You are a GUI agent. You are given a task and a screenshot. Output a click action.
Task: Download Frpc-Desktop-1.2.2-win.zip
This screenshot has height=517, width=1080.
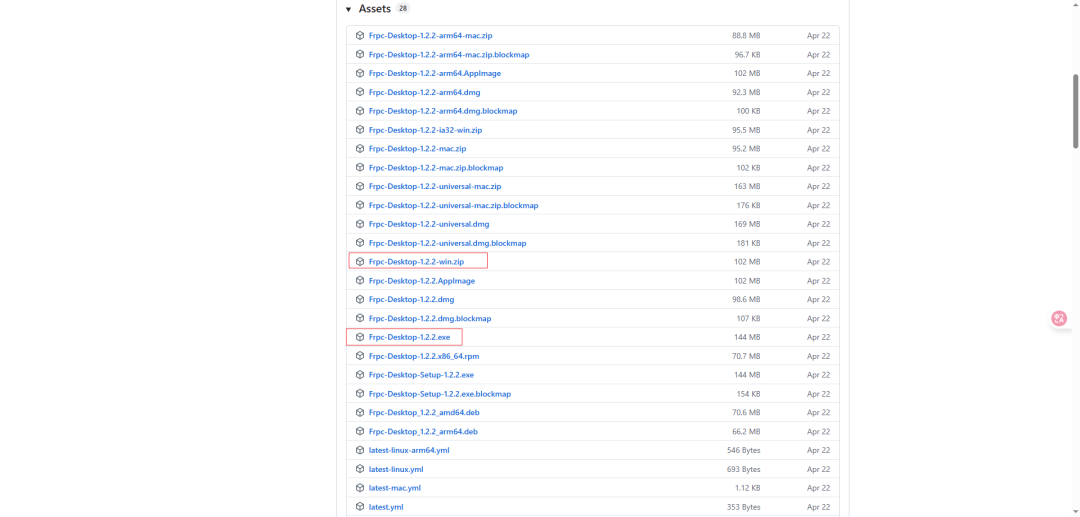point(416,262)
